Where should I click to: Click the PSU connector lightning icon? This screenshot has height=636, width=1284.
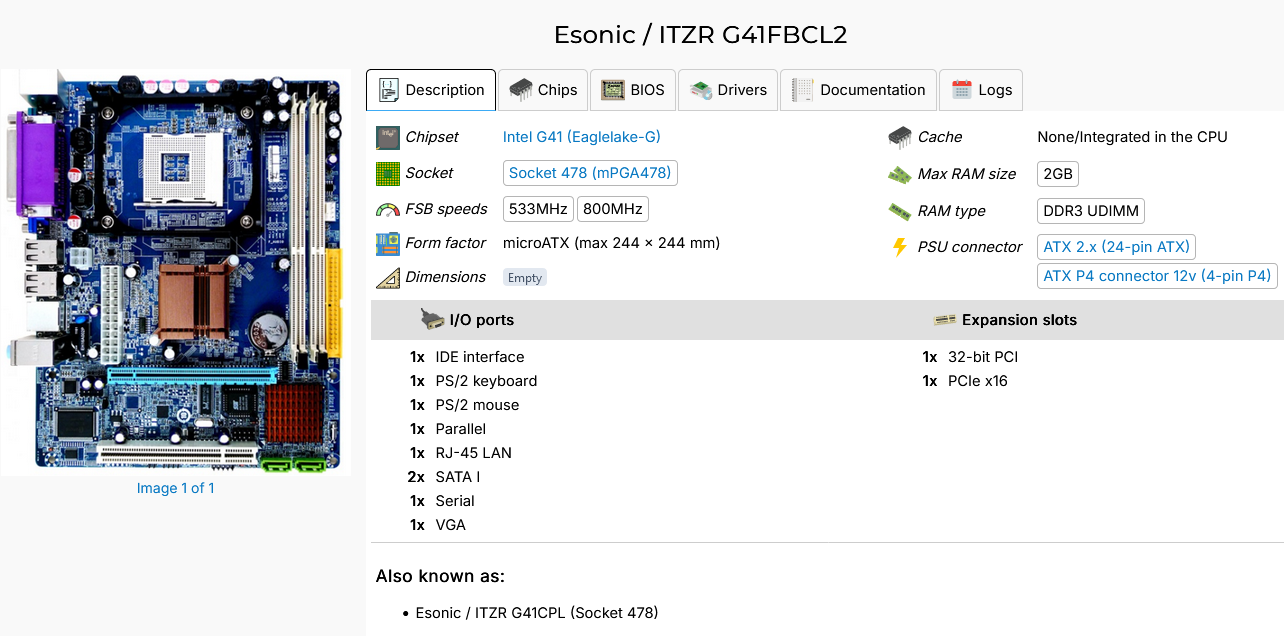[900, 247]
